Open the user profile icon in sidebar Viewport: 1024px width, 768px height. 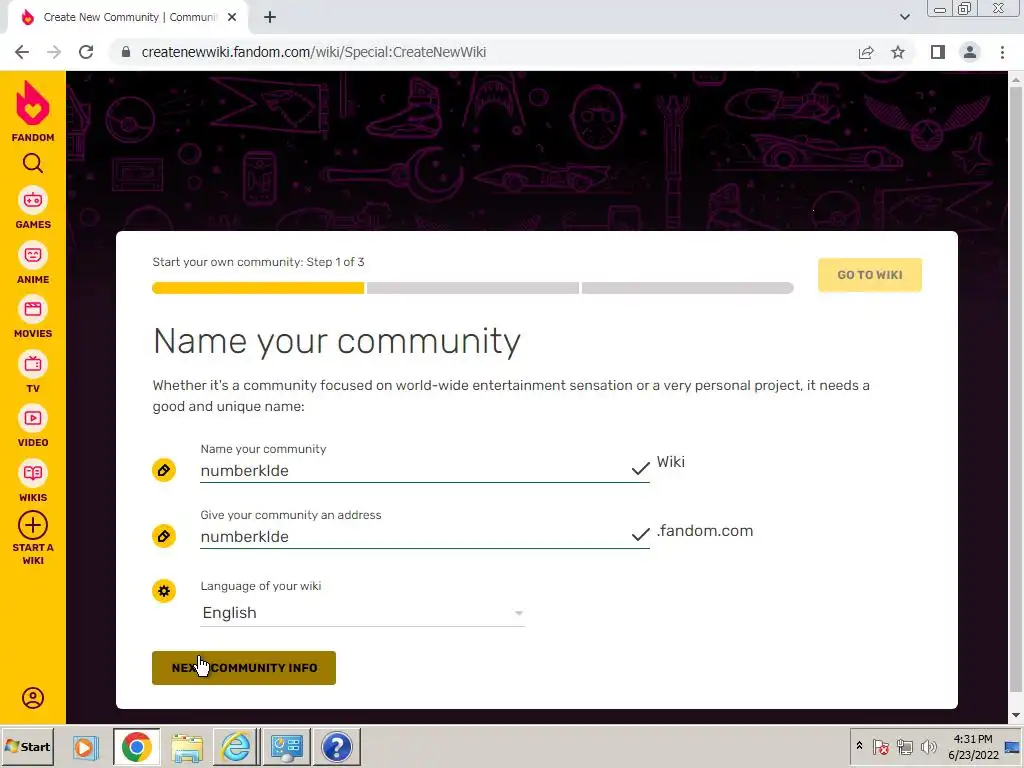pos(33,698)
